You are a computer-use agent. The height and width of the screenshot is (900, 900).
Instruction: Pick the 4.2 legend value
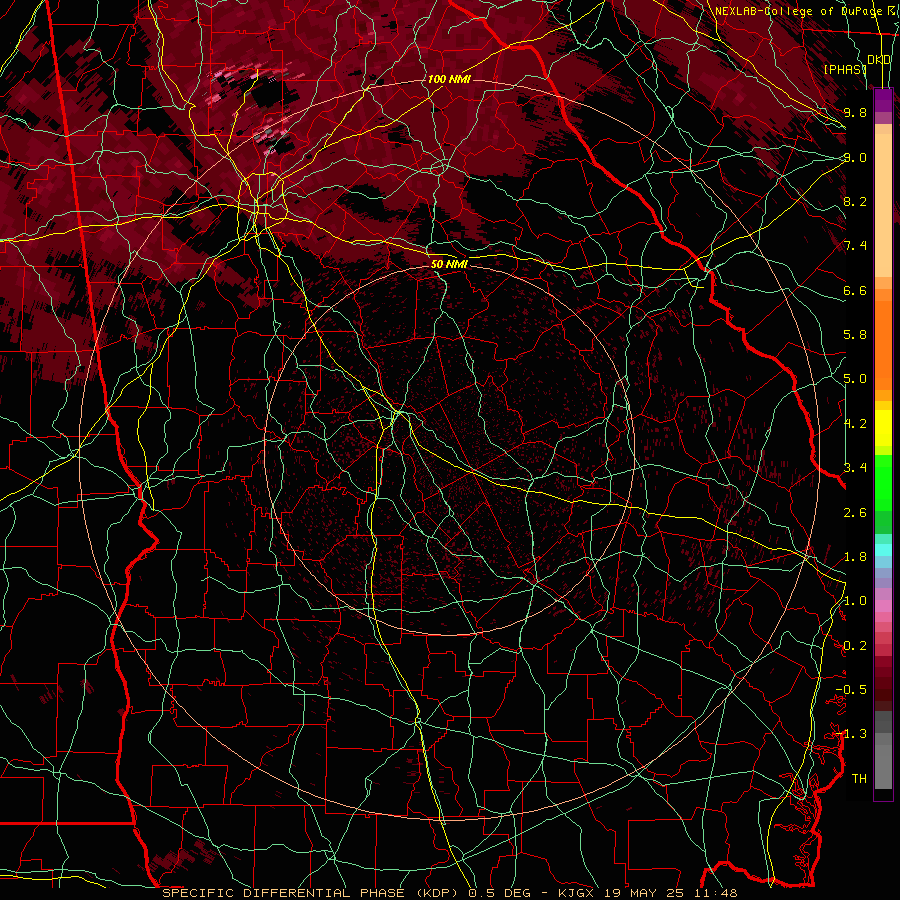(855, 424)
